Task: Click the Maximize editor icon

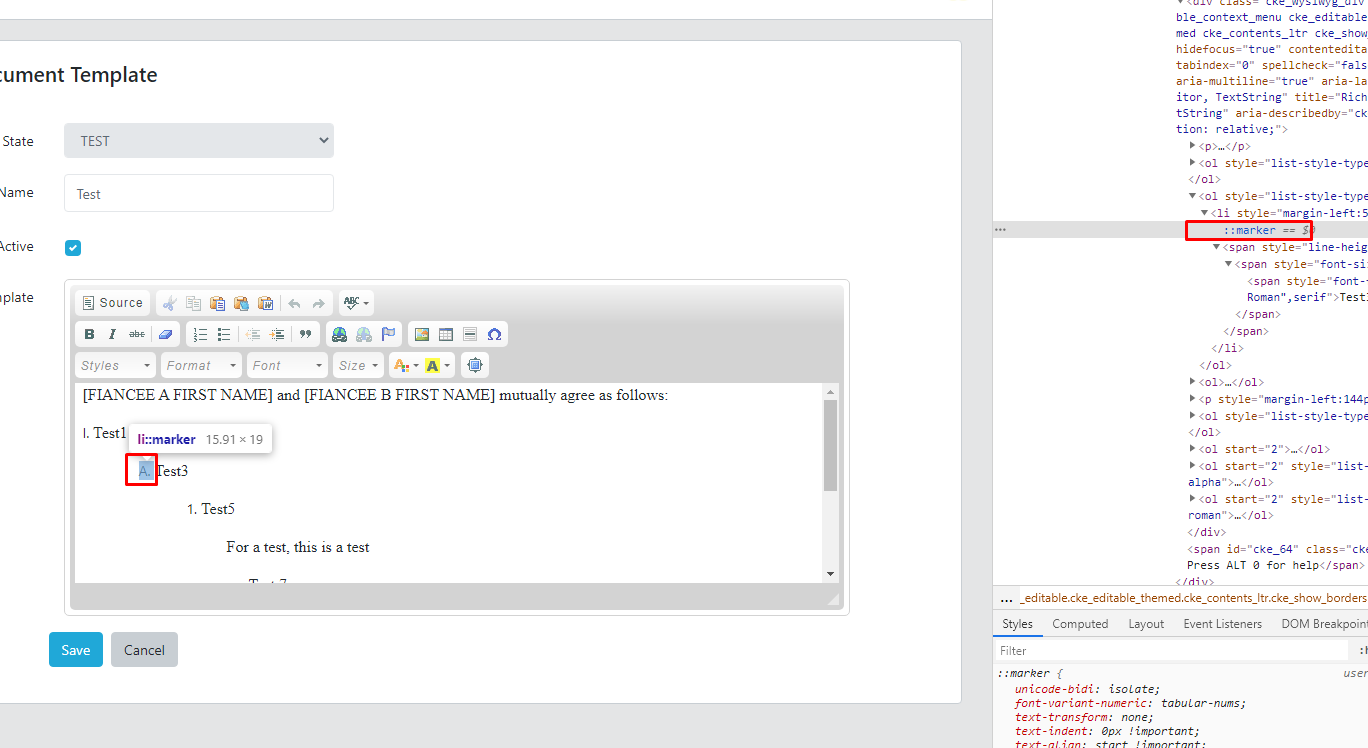Action: [x=475, y=365]
